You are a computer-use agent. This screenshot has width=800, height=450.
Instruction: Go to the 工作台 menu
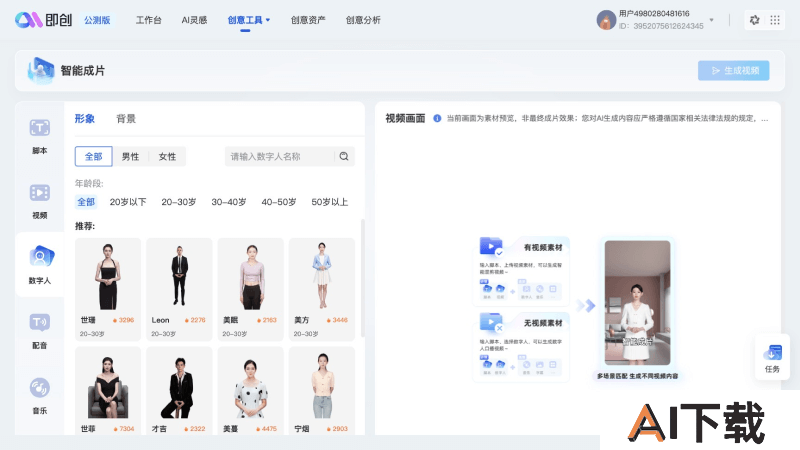pyautogui.click(x=148, y=20)
